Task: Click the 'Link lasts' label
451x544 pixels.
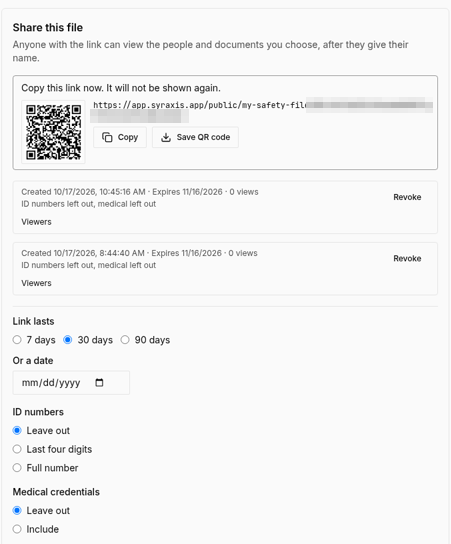Action: pos(33,321)
